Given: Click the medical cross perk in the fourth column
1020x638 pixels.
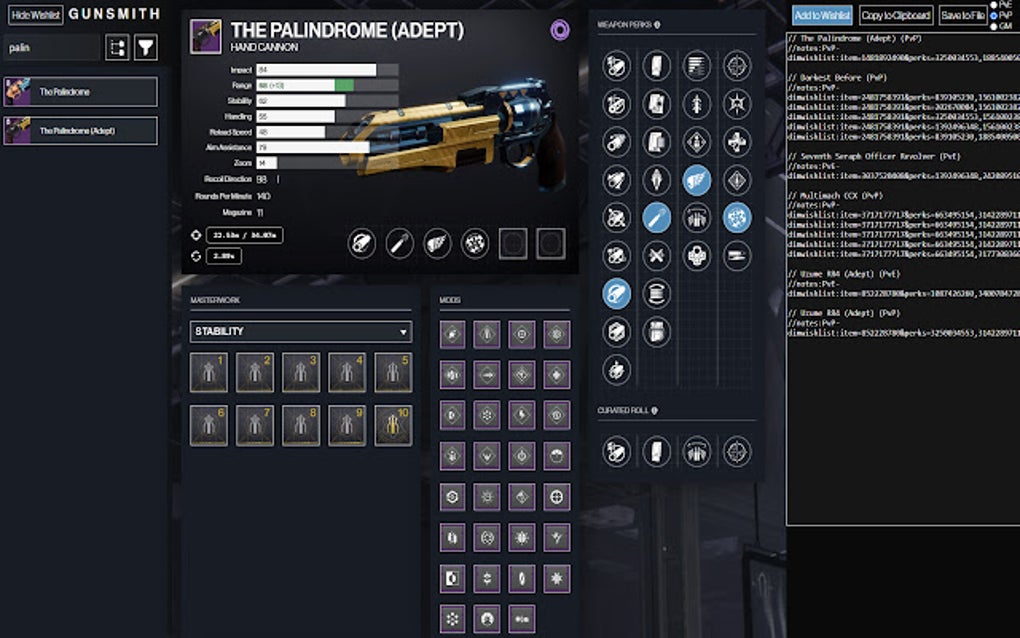Looking at the screenshot, I should 736,142.
